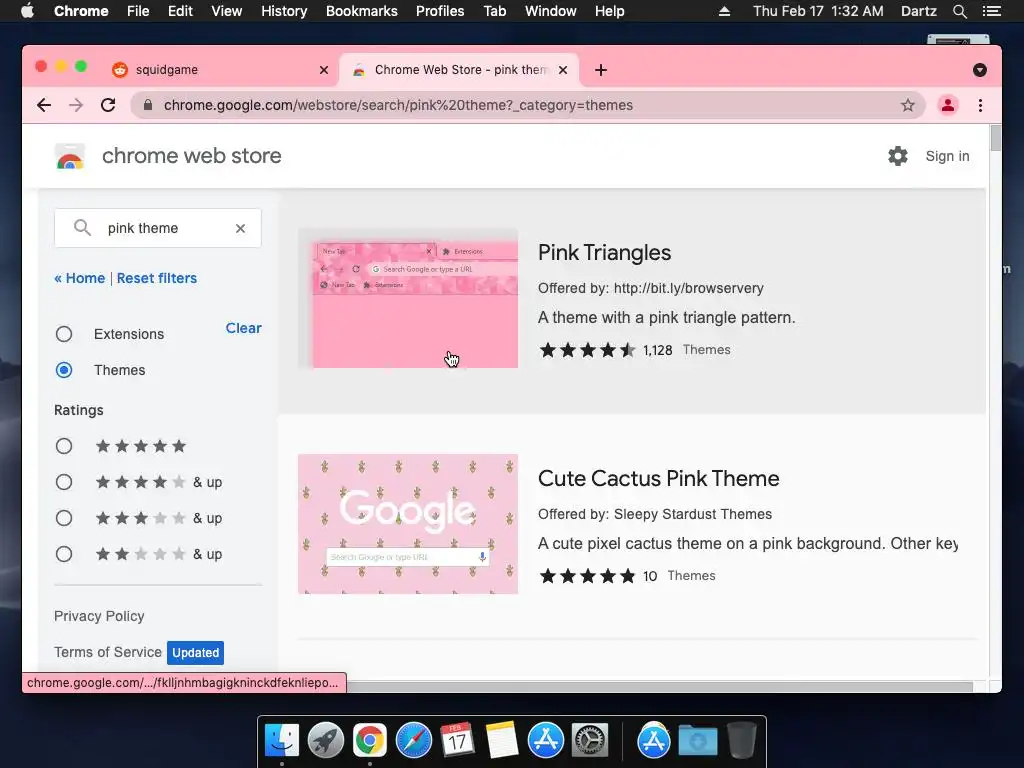
Task: Open the Privacy Policy link
Action: pyautogui.click(x=99, y=616)
